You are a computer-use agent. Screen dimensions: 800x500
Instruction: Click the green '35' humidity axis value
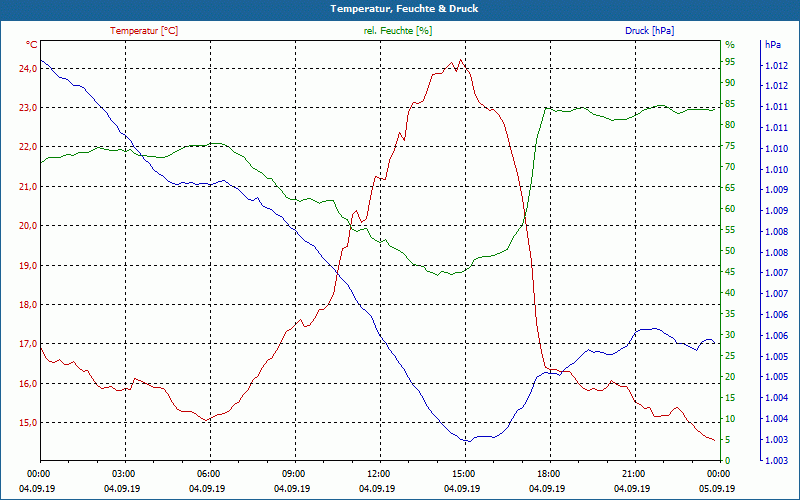coord(730,314)
